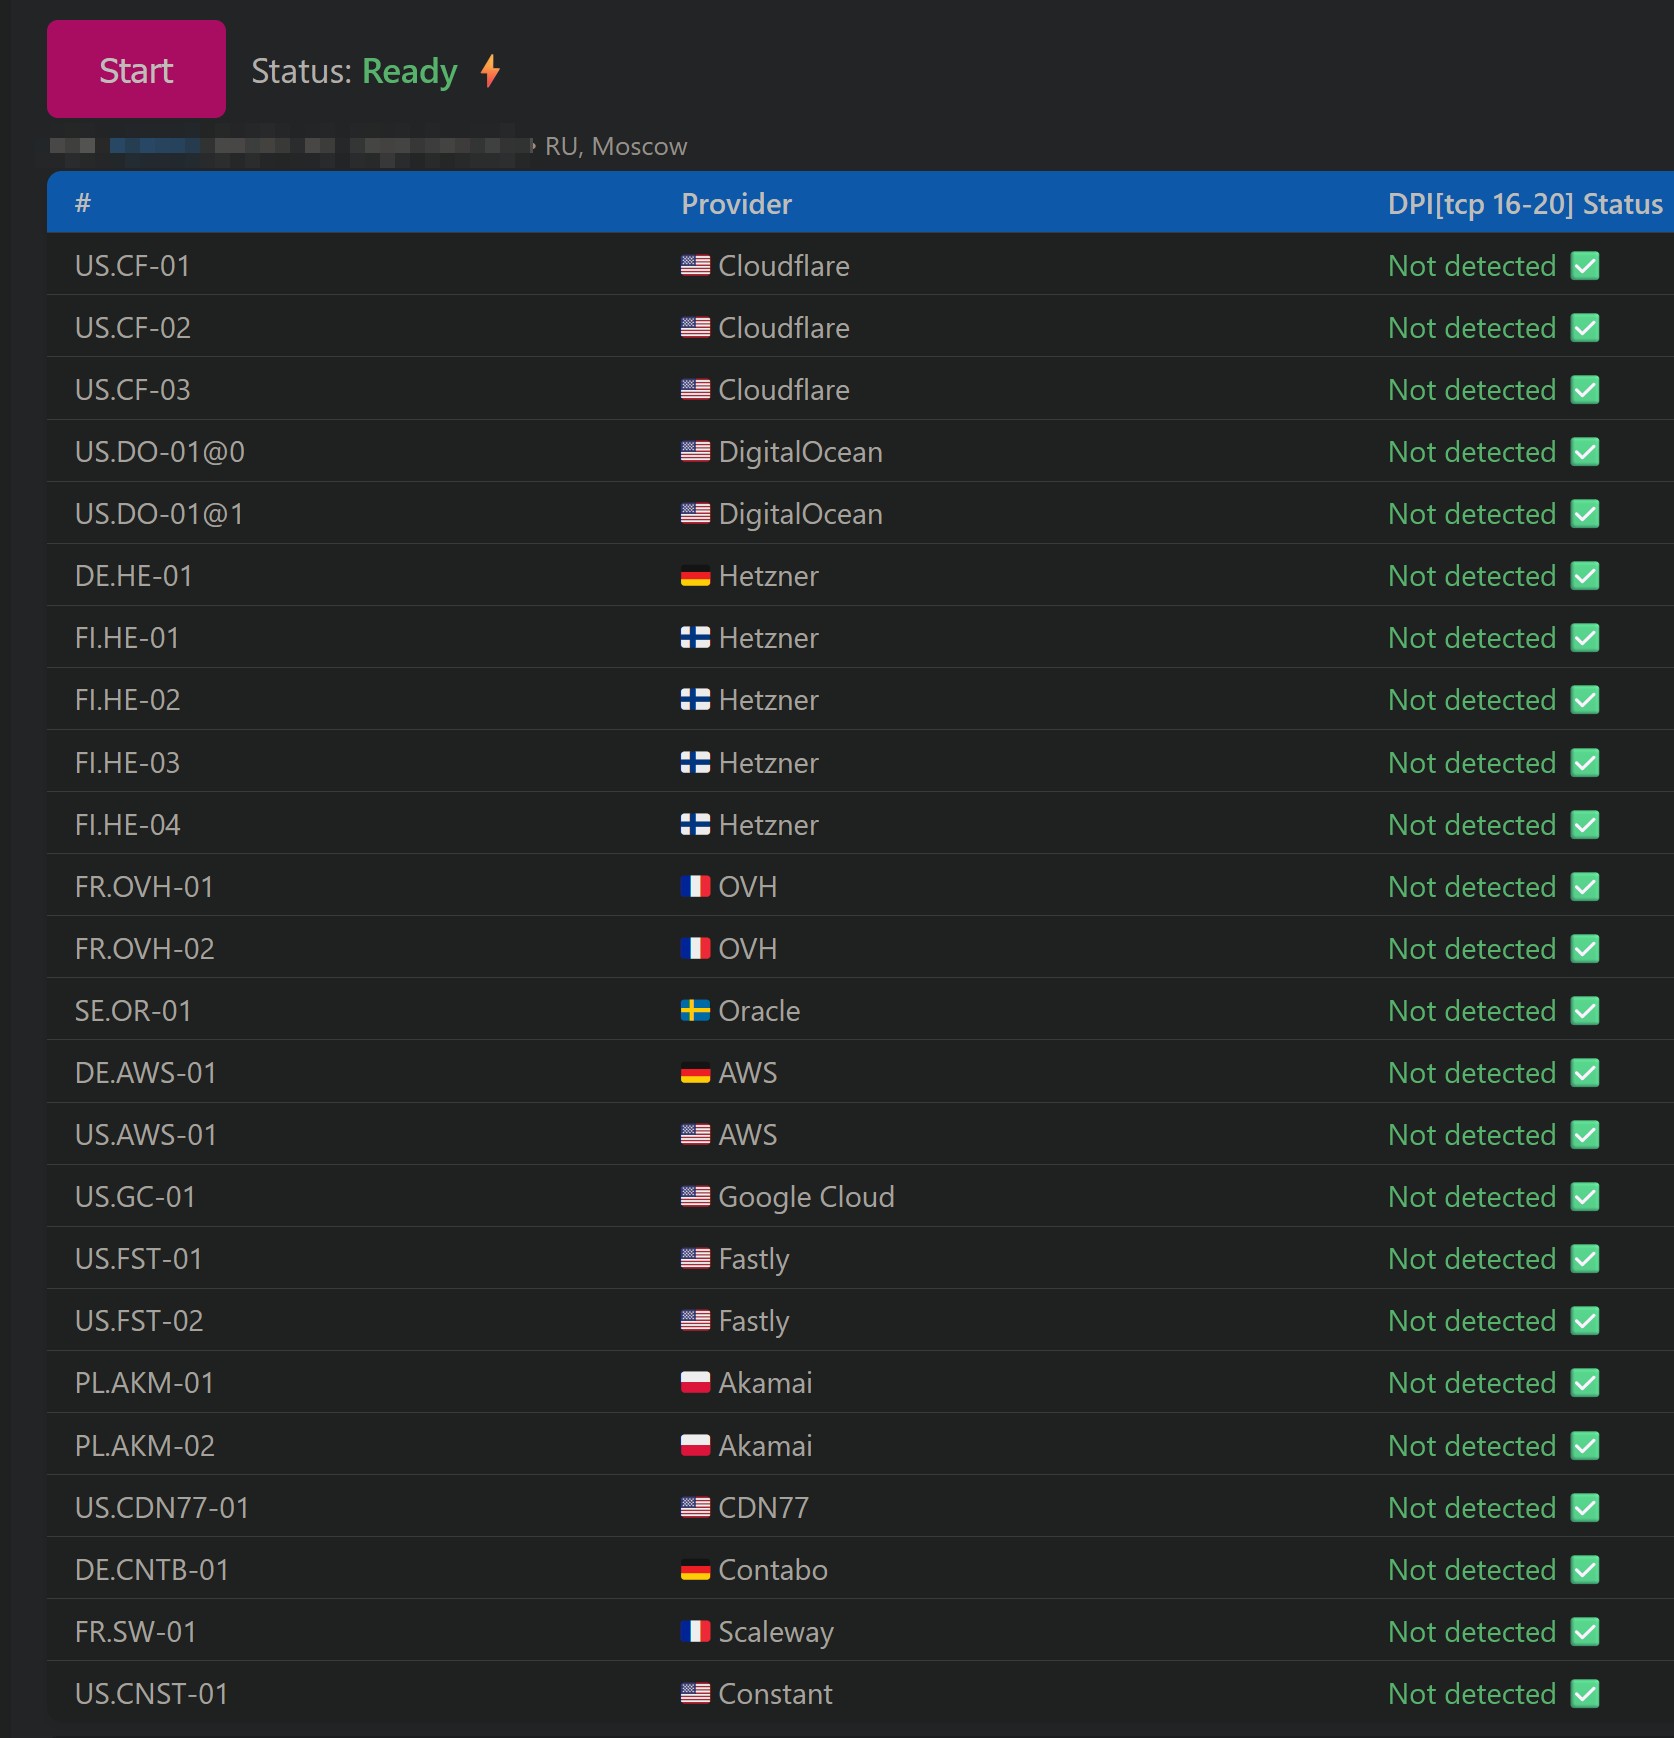Click the German flag beside Contabo
Image resolution: width=1674 pixels, height=1738 pixels.
click(x=695, y=1570)
